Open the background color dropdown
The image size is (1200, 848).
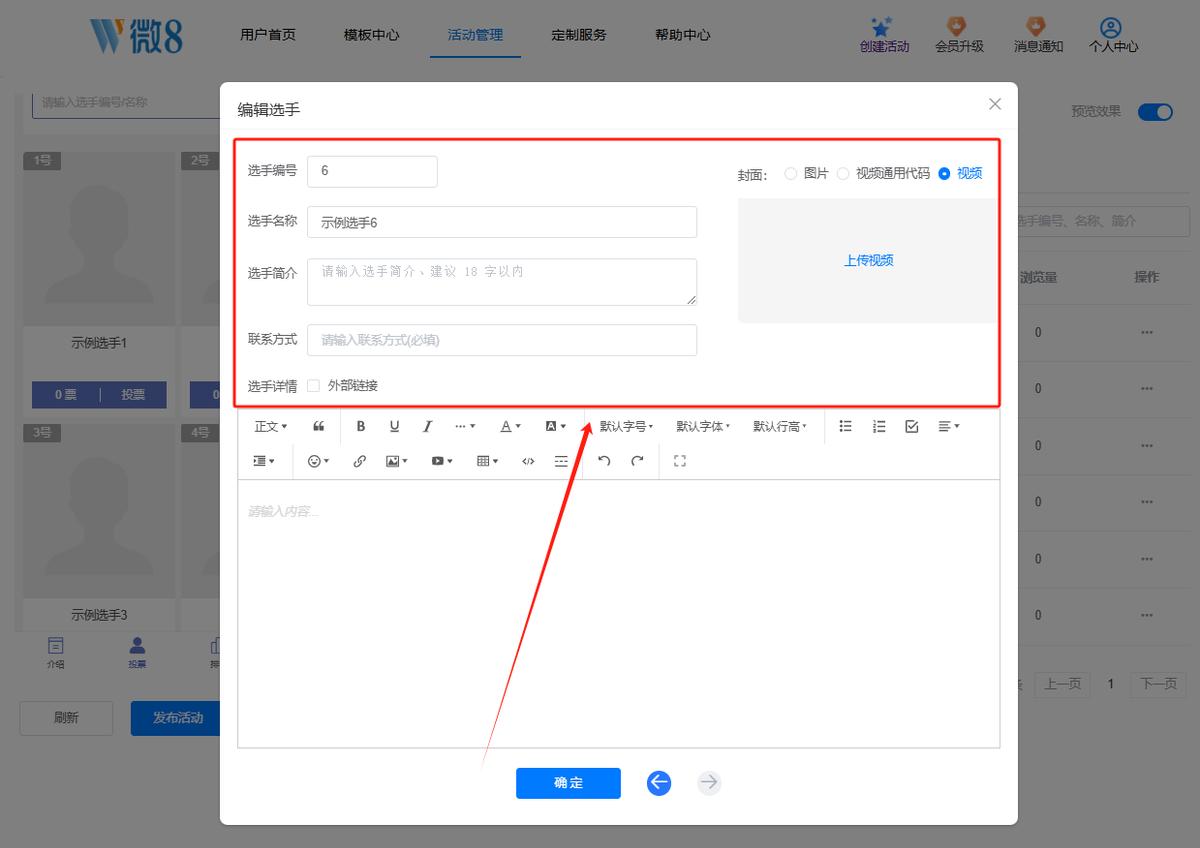[x=556, y=426]
